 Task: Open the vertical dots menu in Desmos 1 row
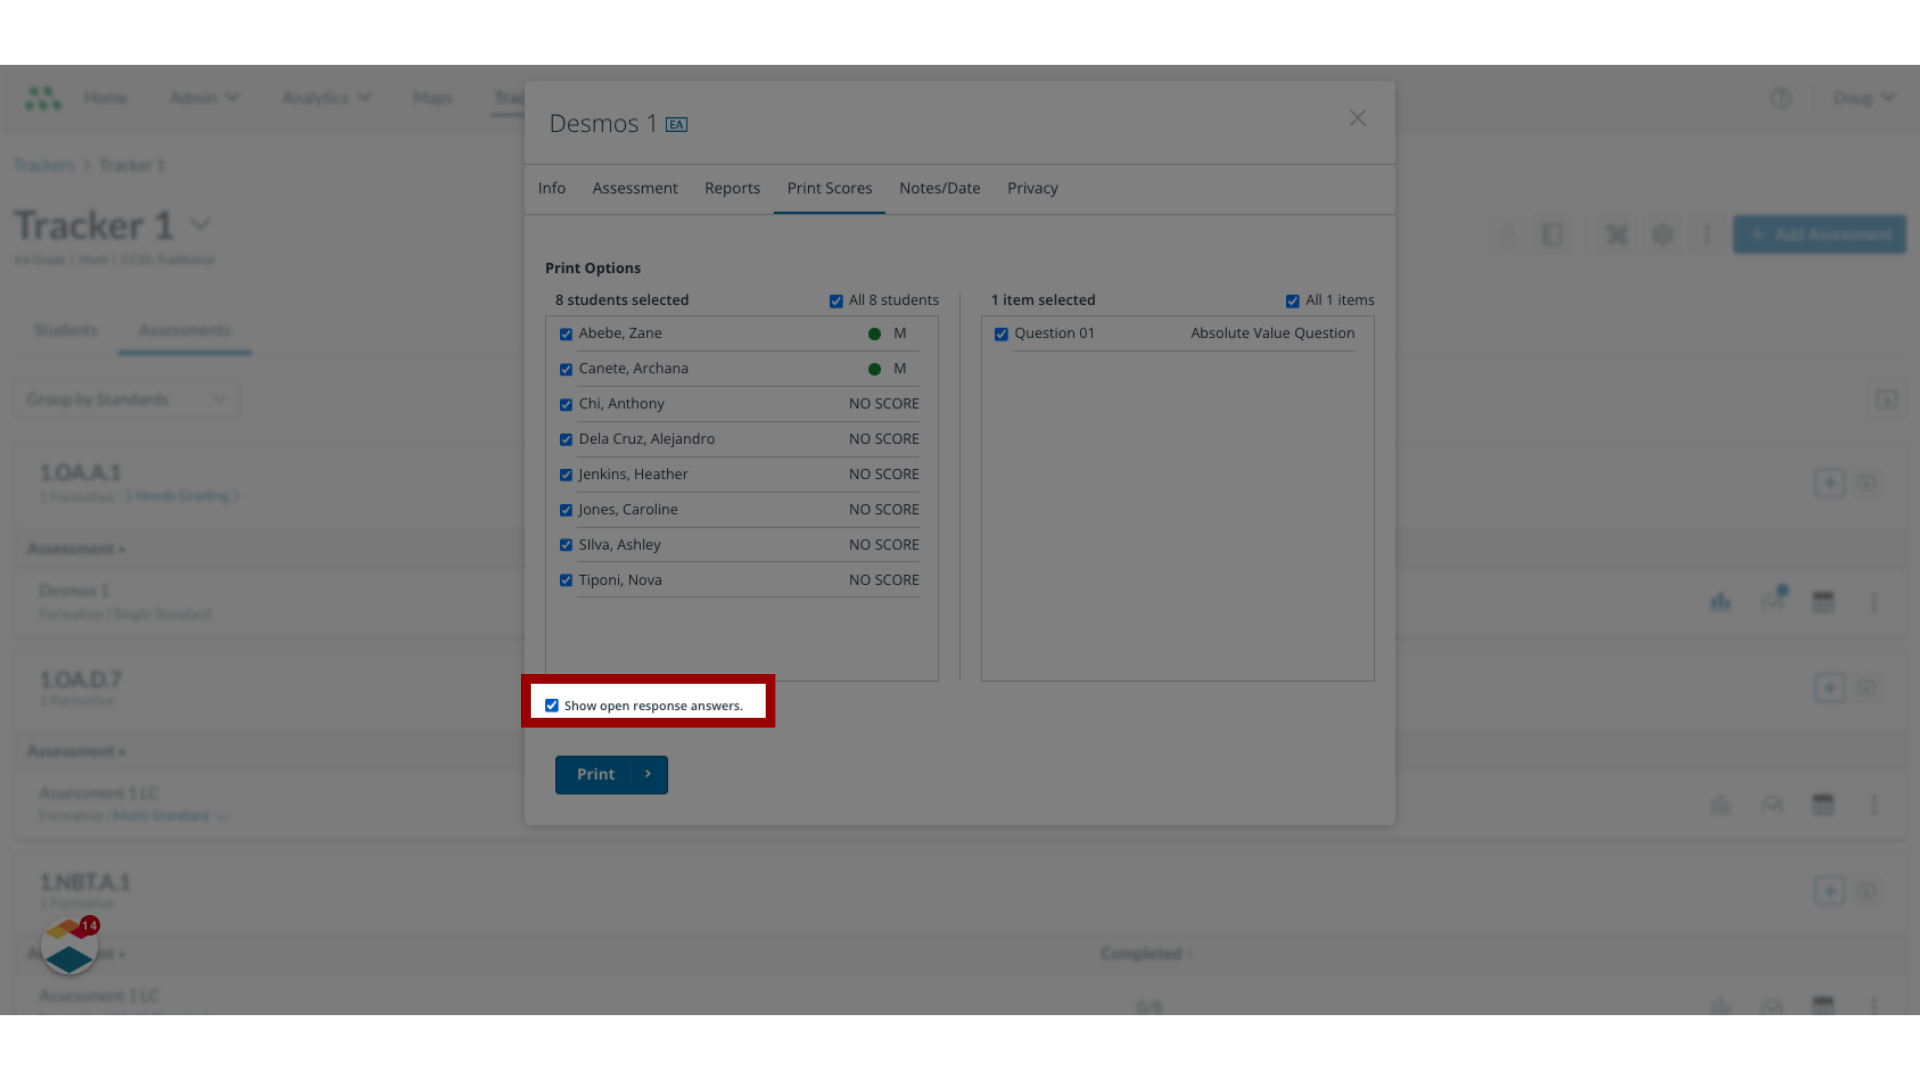pyautogui.click(x=1874, y=602)
